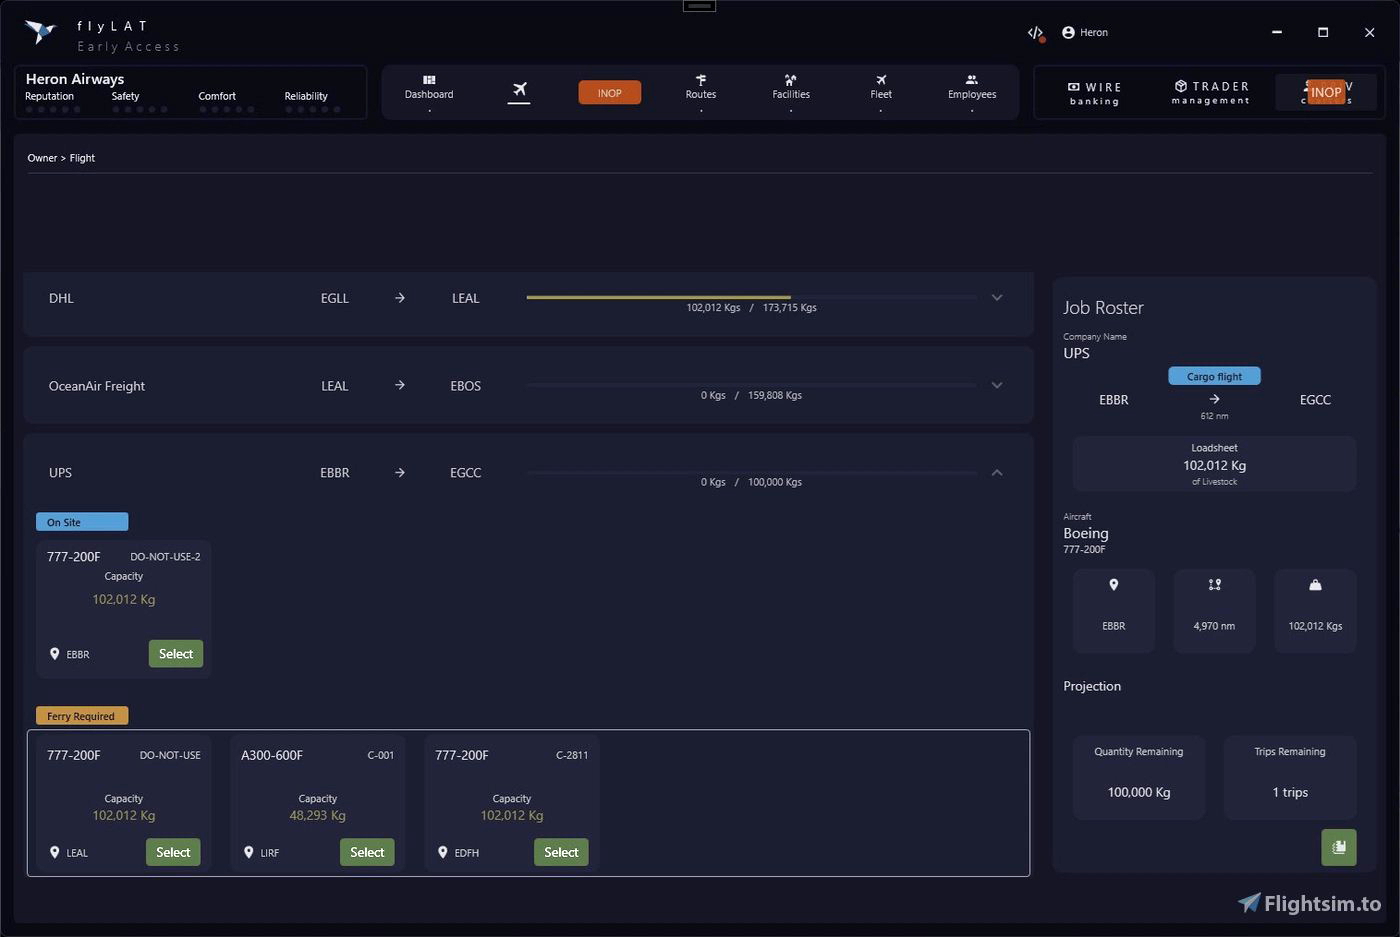Viewport: 1400px width, 937px height.
Task: Click the LEAL location pin icon
Action: (x=55, y=853)
